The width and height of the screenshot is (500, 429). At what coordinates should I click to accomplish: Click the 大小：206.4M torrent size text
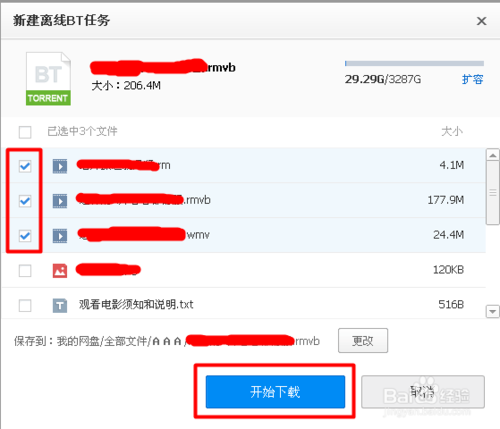coord(126,86)
